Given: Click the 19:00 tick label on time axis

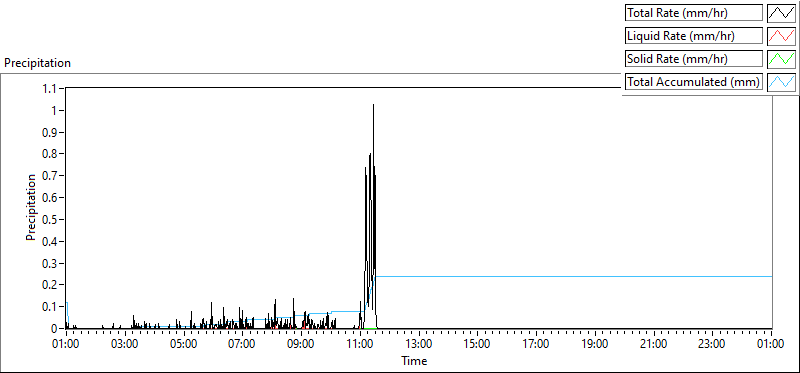Looking at the screenshot, I should (595, 344).
